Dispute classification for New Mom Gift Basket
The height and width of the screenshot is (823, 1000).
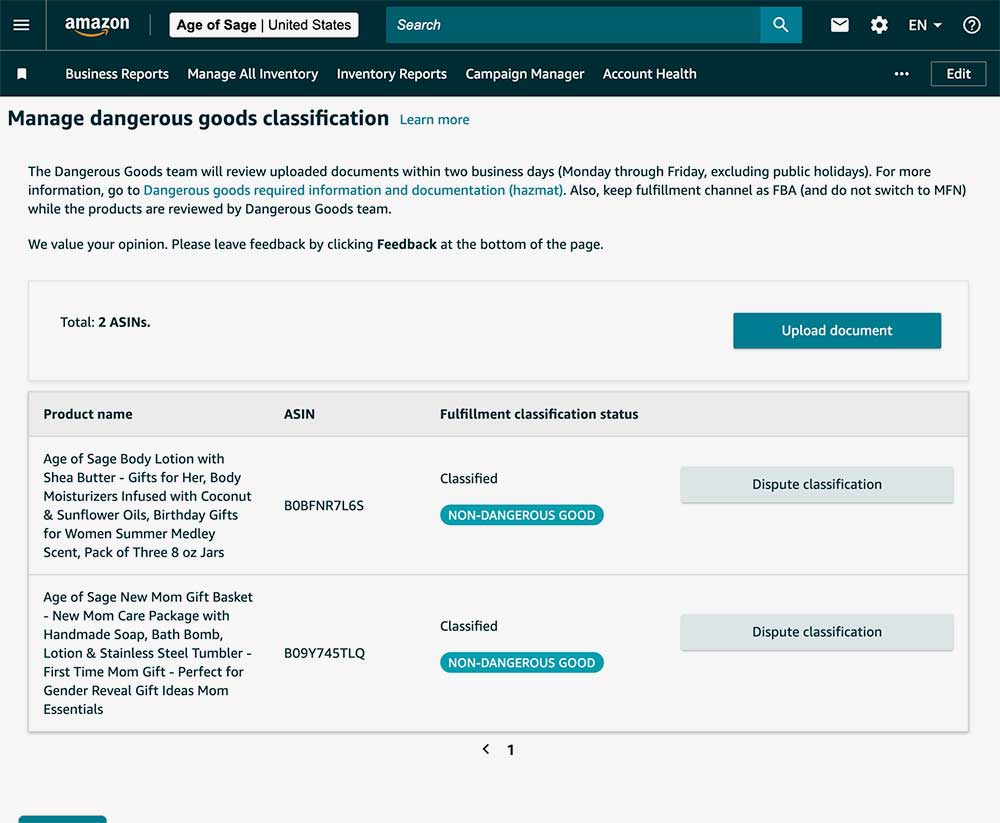tap(816, 632)
